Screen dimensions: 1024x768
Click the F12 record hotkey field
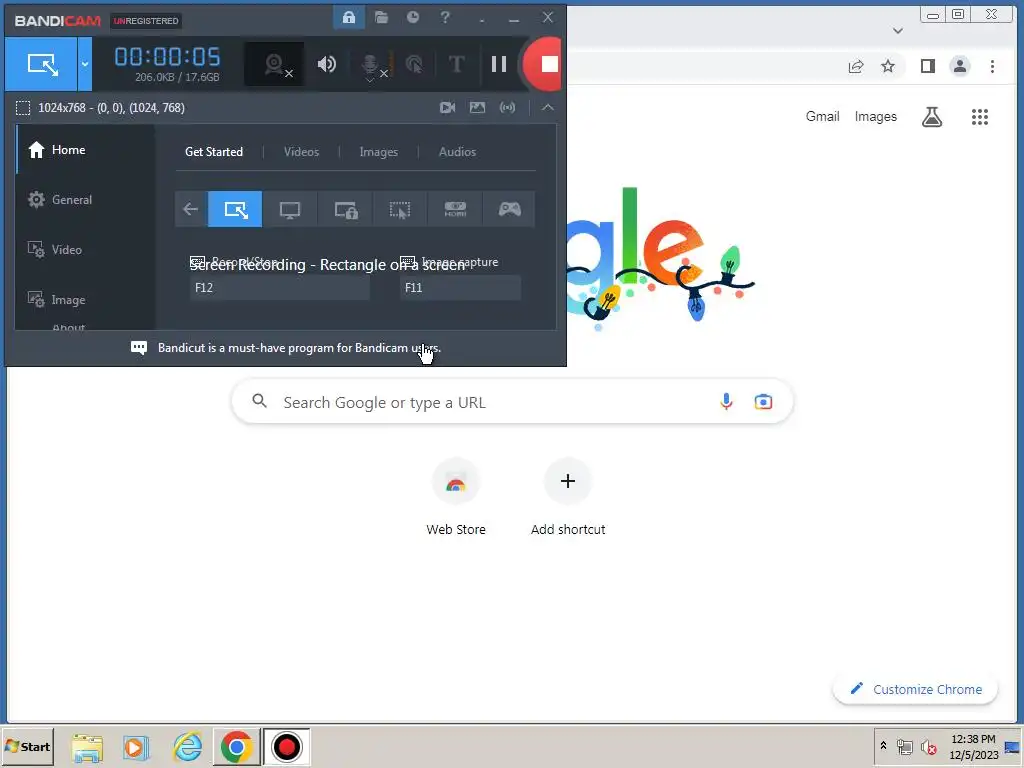(x=280, y=287)
